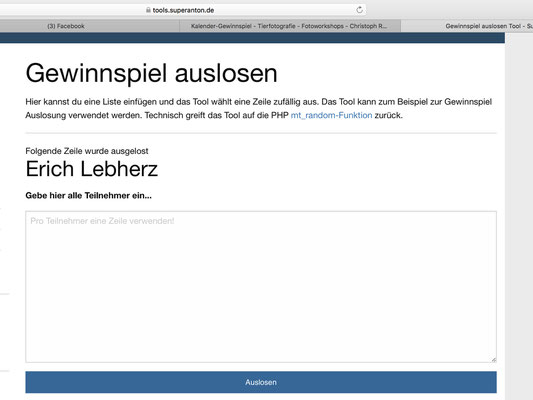The image size is (533, 400).
Task: Grab the textarea resize handle
Action: click(x=494, y=360)
